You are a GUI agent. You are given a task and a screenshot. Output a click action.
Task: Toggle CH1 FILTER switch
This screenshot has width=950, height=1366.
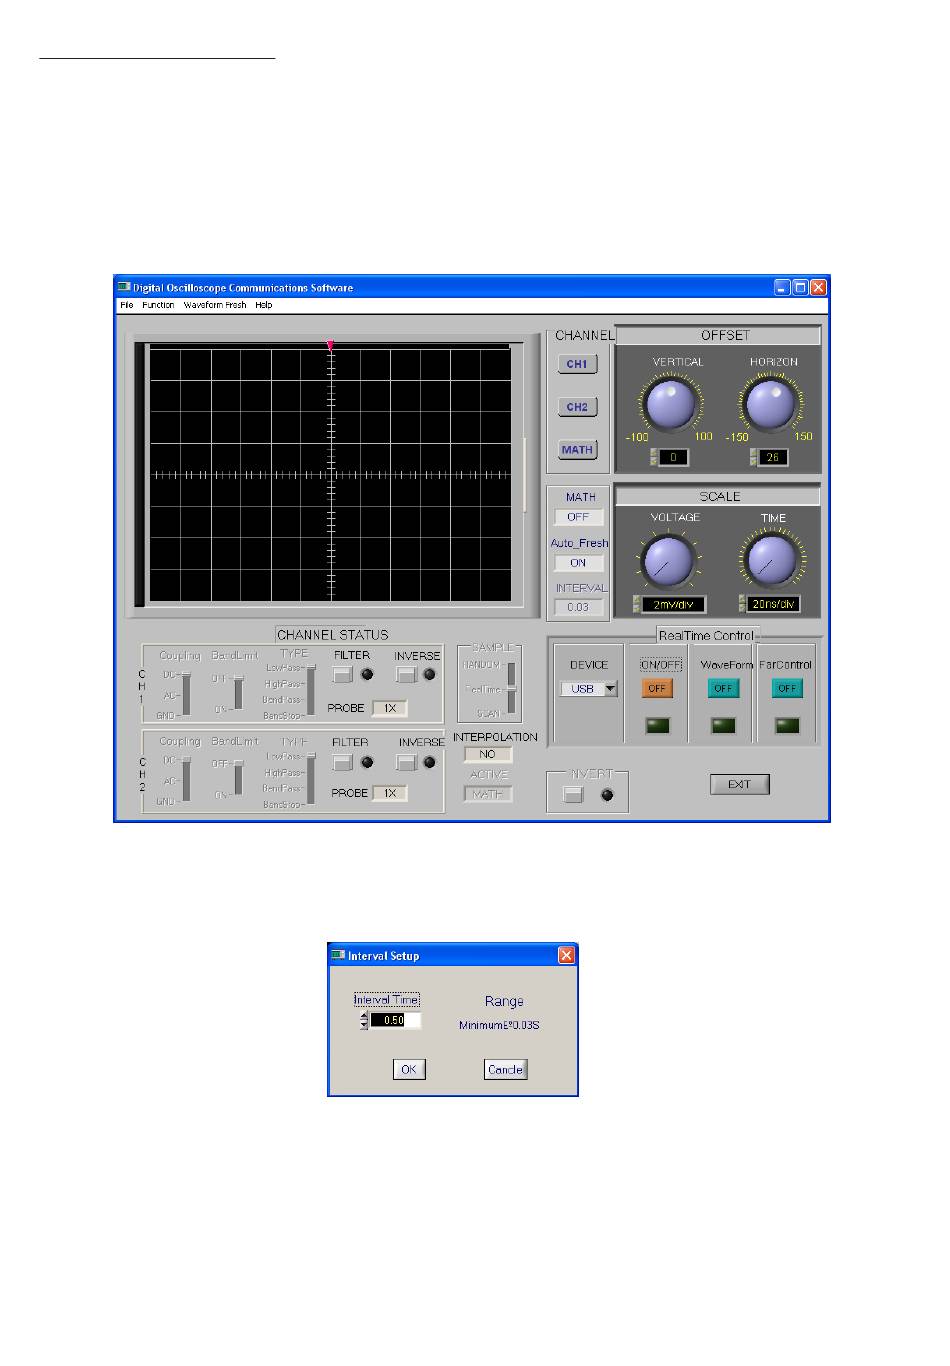coord(343,675)
